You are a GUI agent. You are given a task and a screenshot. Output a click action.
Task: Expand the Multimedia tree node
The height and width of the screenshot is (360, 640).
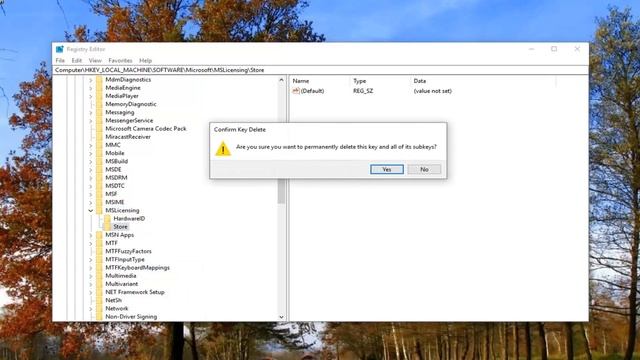click(91, 276)
